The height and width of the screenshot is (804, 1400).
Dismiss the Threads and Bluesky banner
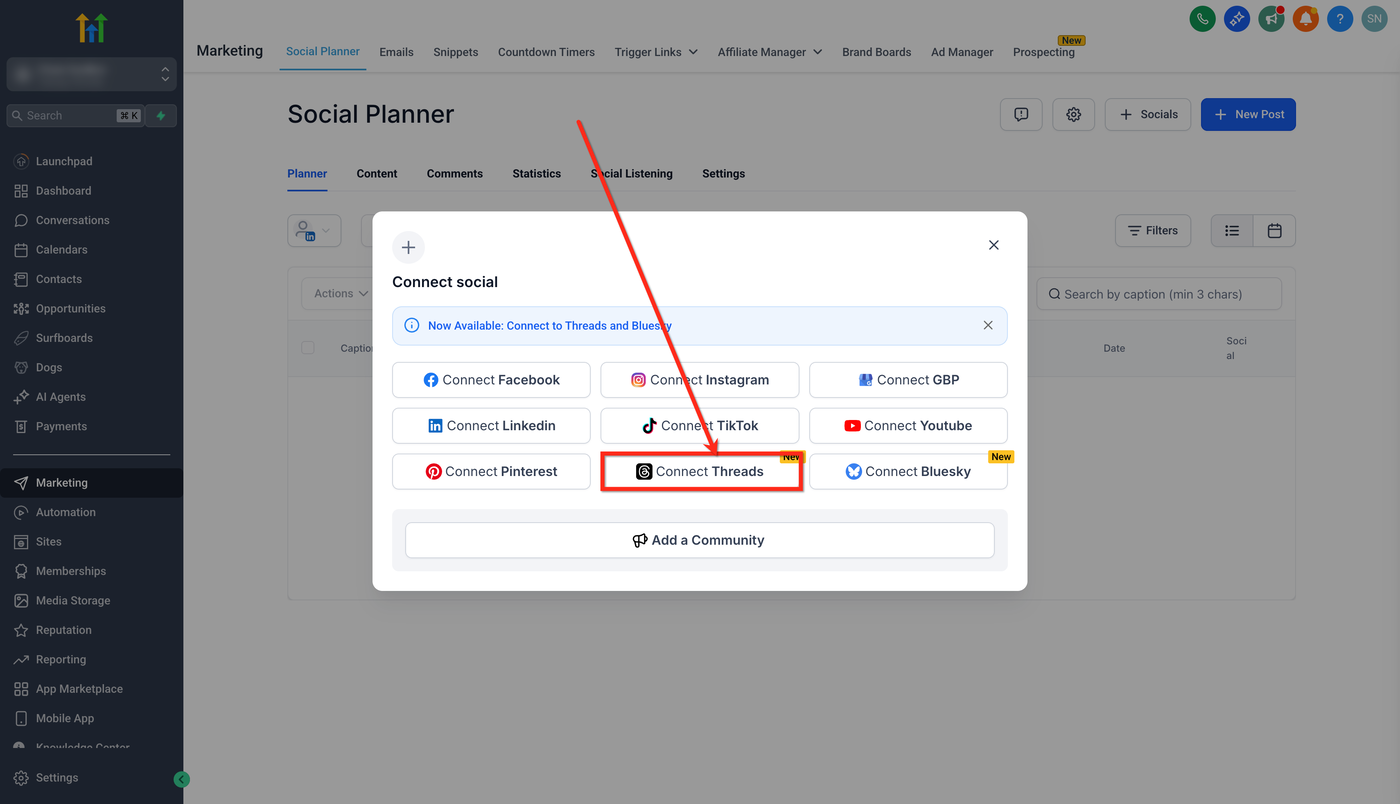(988, 325)
